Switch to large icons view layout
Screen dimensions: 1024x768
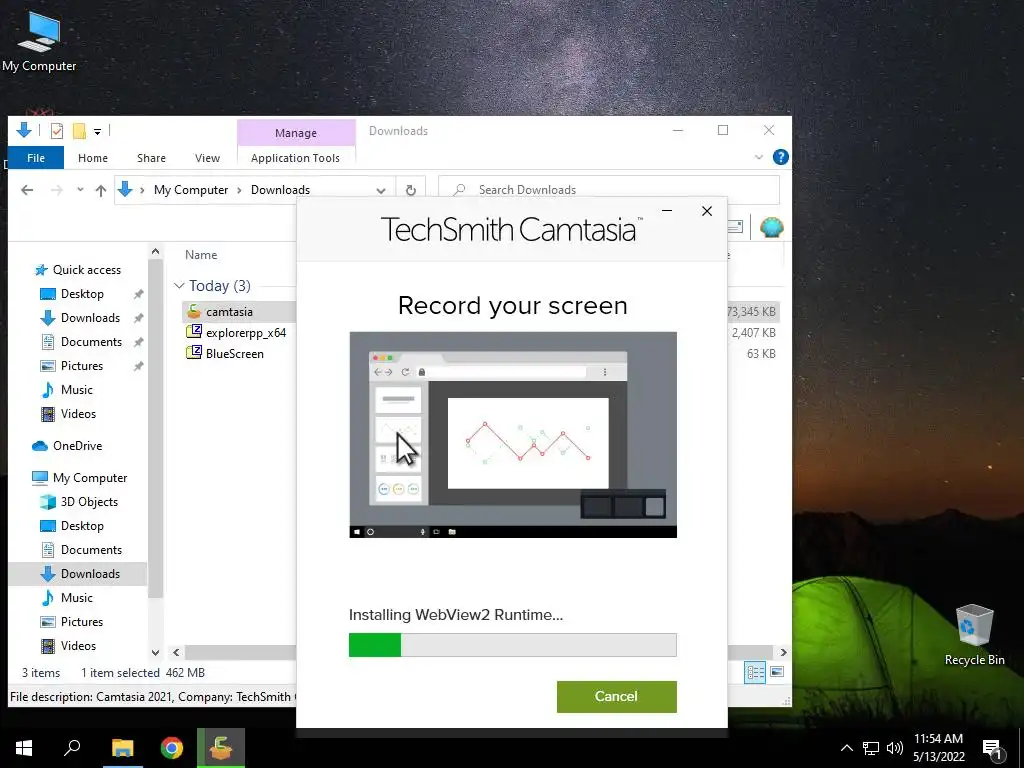click(776, 672)
